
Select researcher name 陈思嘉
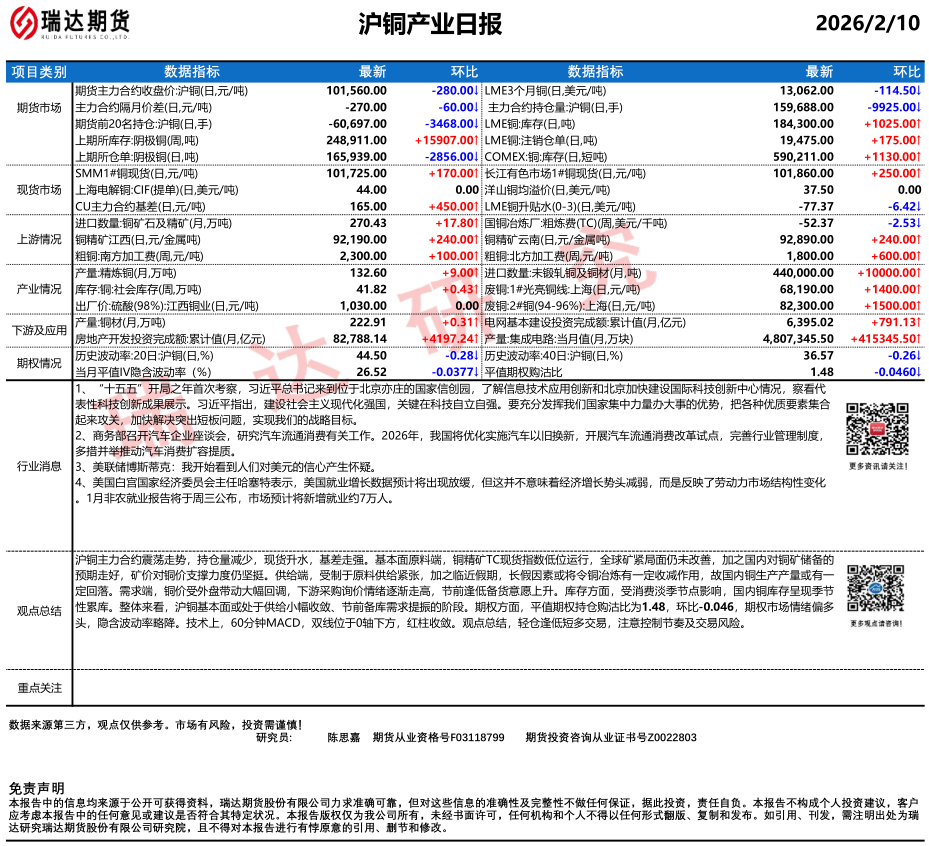point(344,738)
